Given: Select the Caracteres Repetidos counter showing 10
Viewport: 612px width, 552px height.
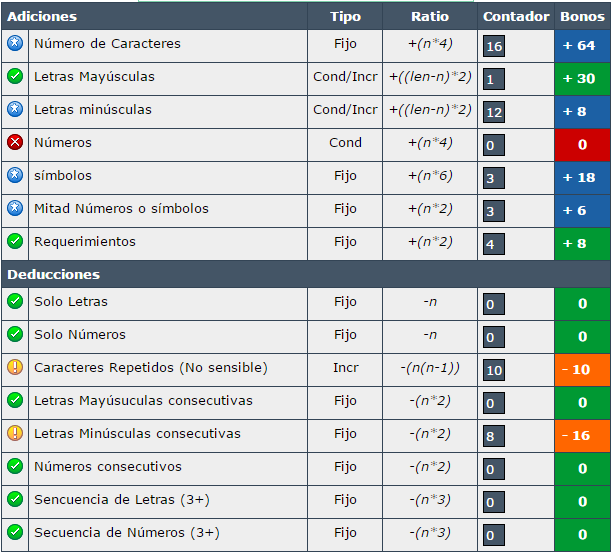Looking at the screenshot, I should [x=494, y=370].
